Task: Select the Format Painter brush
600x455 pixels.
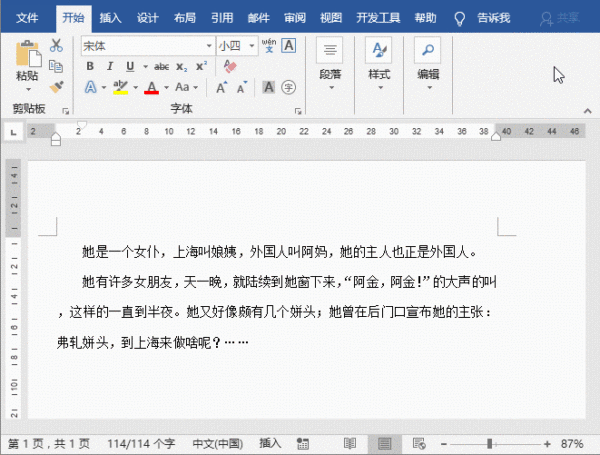Action: pos(57,87)
